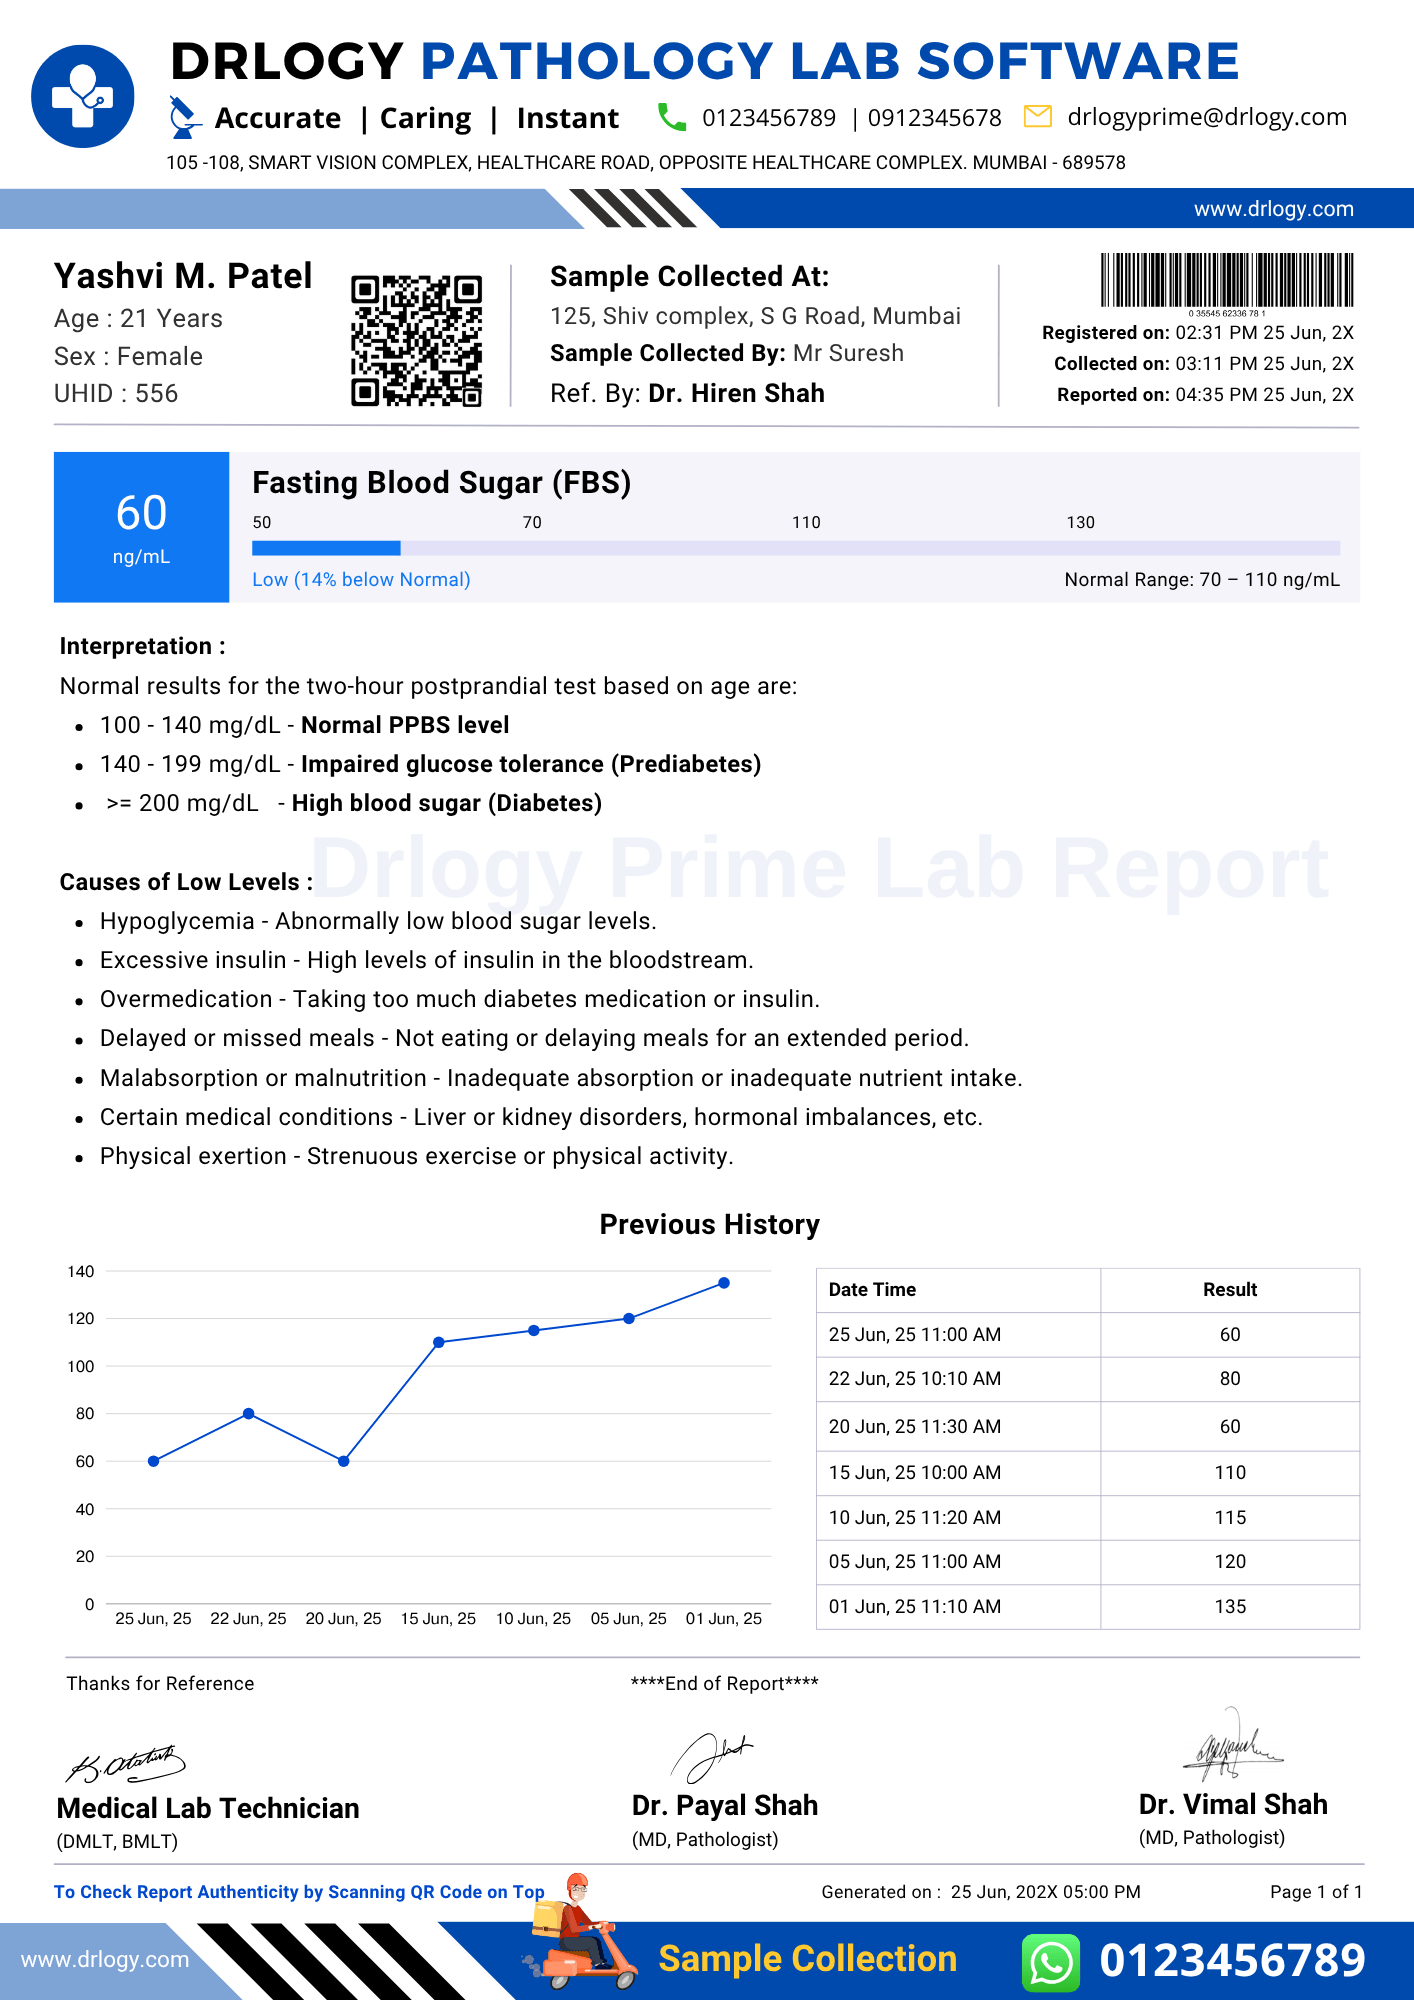Click the QR authenticity check text
This screenshot has height=2000, width=1414.
pyautogui.click(x=299, y=1892)
